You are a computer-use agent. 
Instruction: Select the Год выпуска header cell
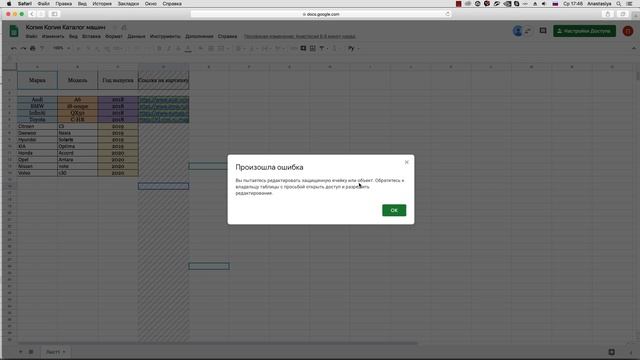118,80
